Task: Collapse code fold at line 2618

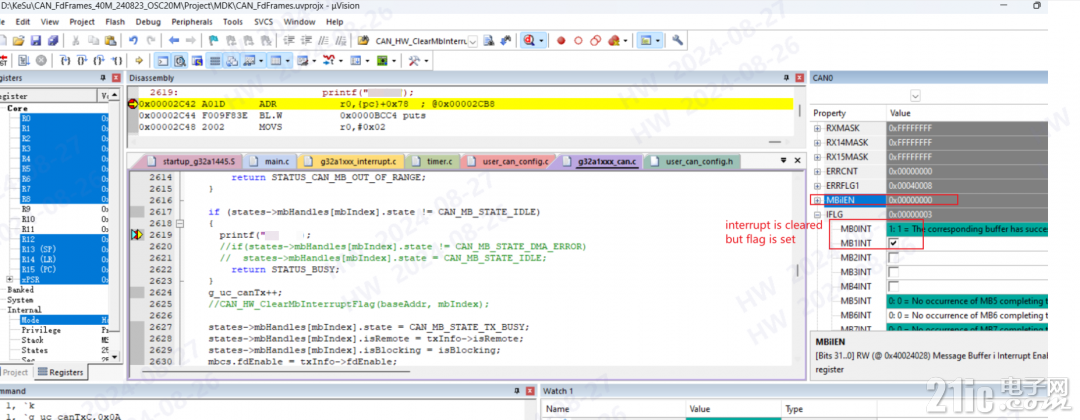Action: coord(180,224)
